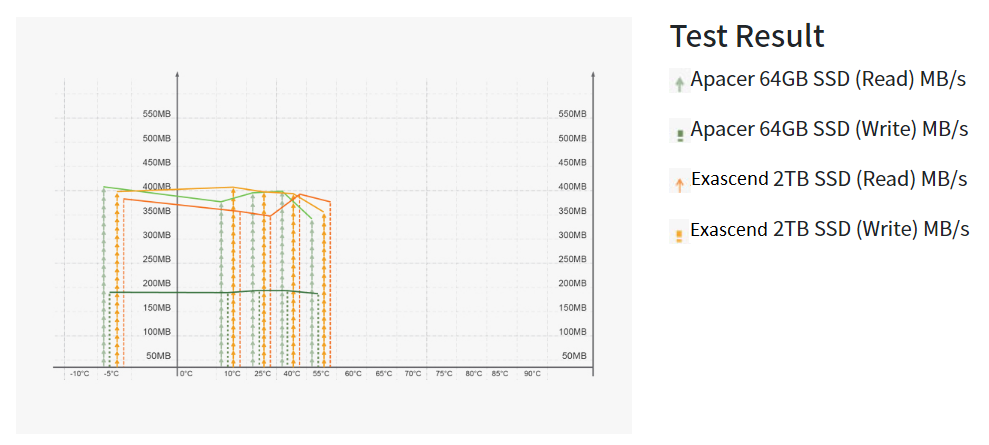Click the 50MB label on the left axis

[158, 356]
